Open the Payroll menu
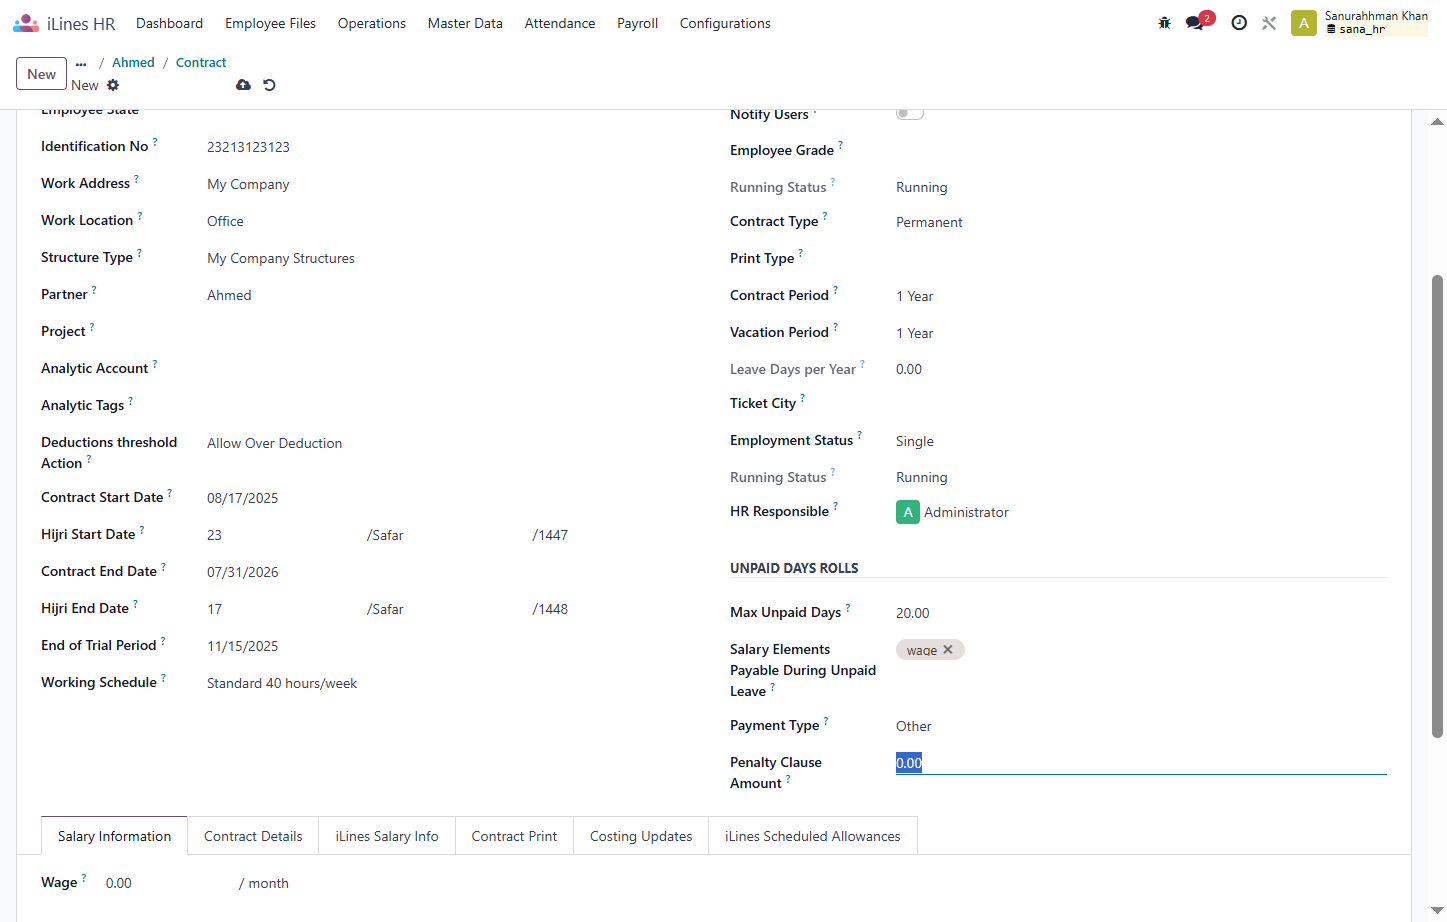Image resolution: width=1447 pixels, height=922 pixels. point(637,23)
